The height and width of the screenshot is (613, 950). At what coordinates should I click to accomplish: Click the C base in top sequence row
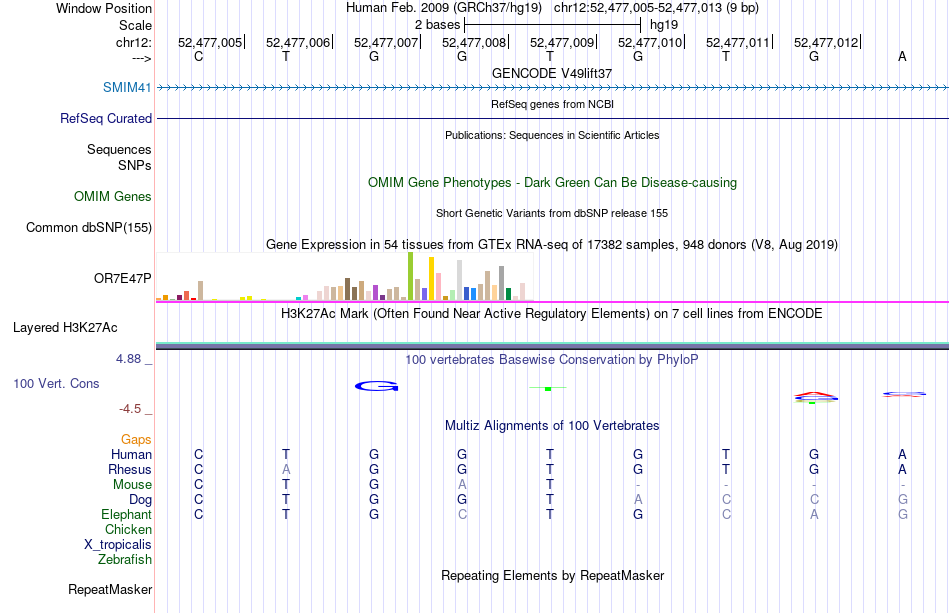[198, 56]
